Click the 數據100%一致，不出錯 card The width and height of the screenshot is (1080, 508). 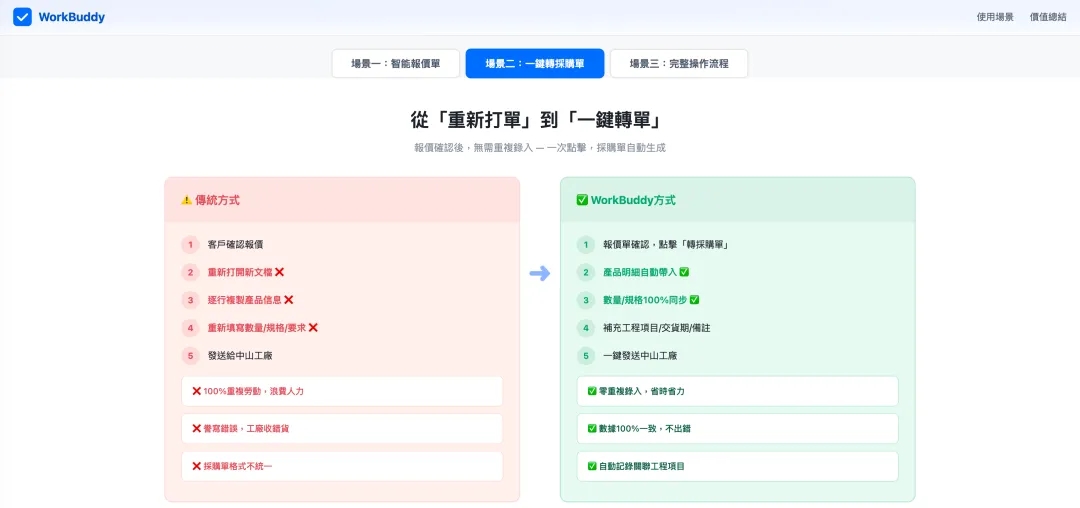(738, 428)
